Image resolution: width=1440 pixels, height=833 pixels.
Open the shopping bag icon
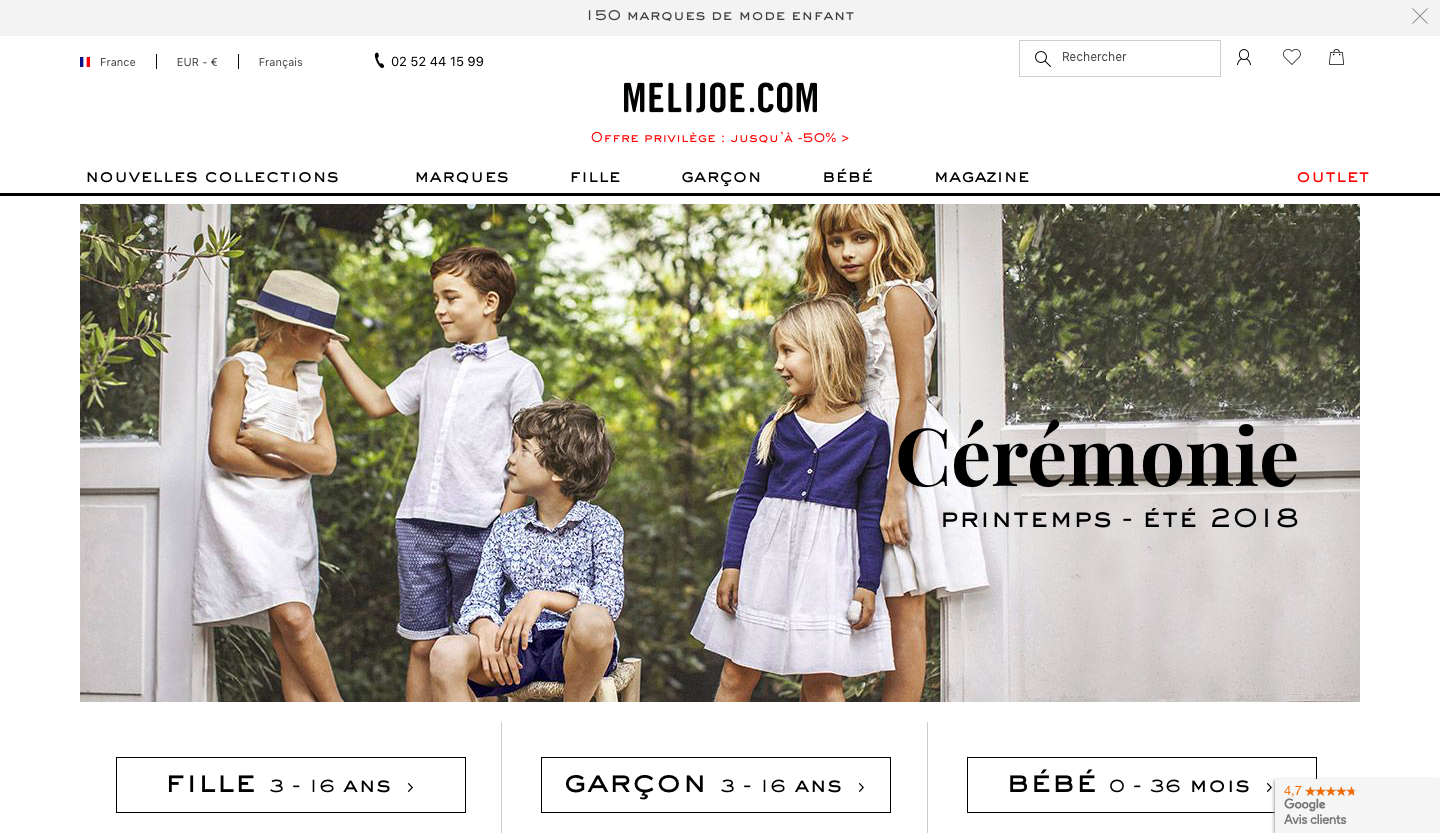click(x=1336, y=57)
